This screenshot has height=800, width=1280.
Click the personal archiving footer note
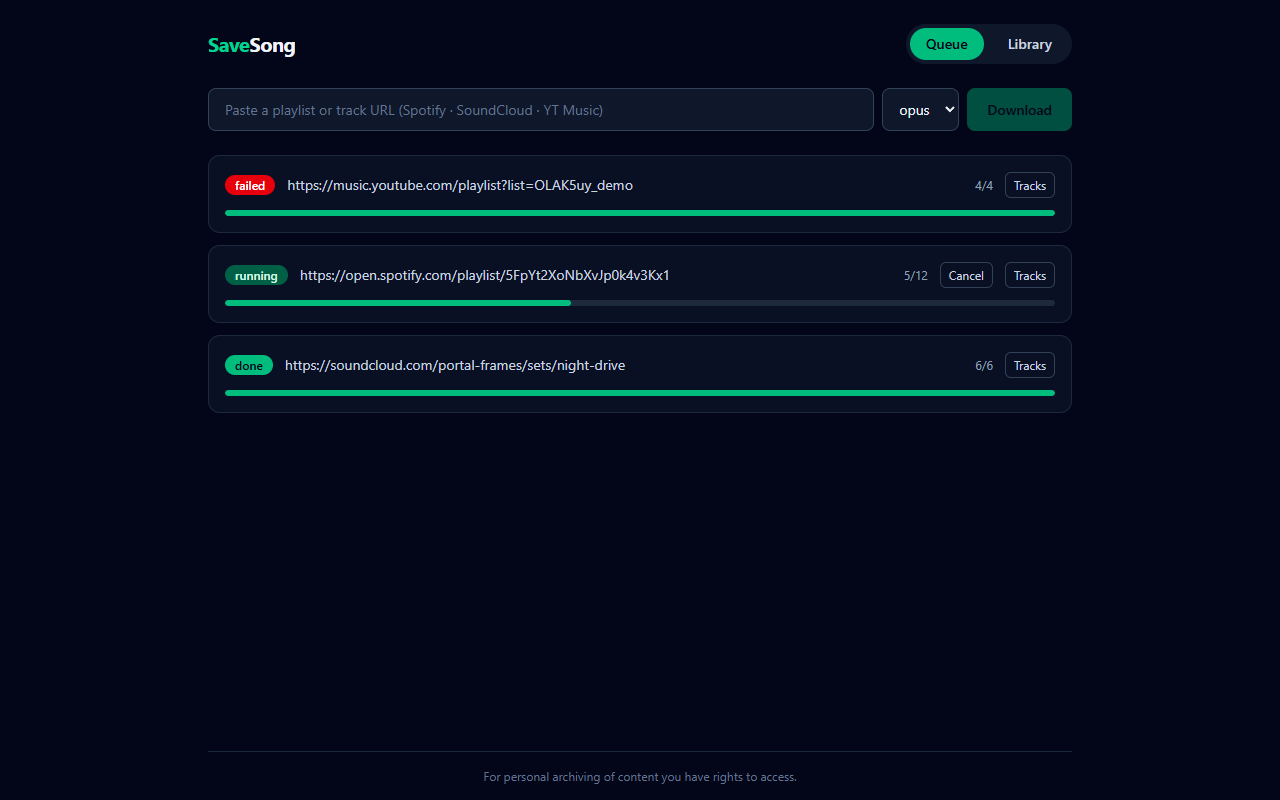pos(640,777)
